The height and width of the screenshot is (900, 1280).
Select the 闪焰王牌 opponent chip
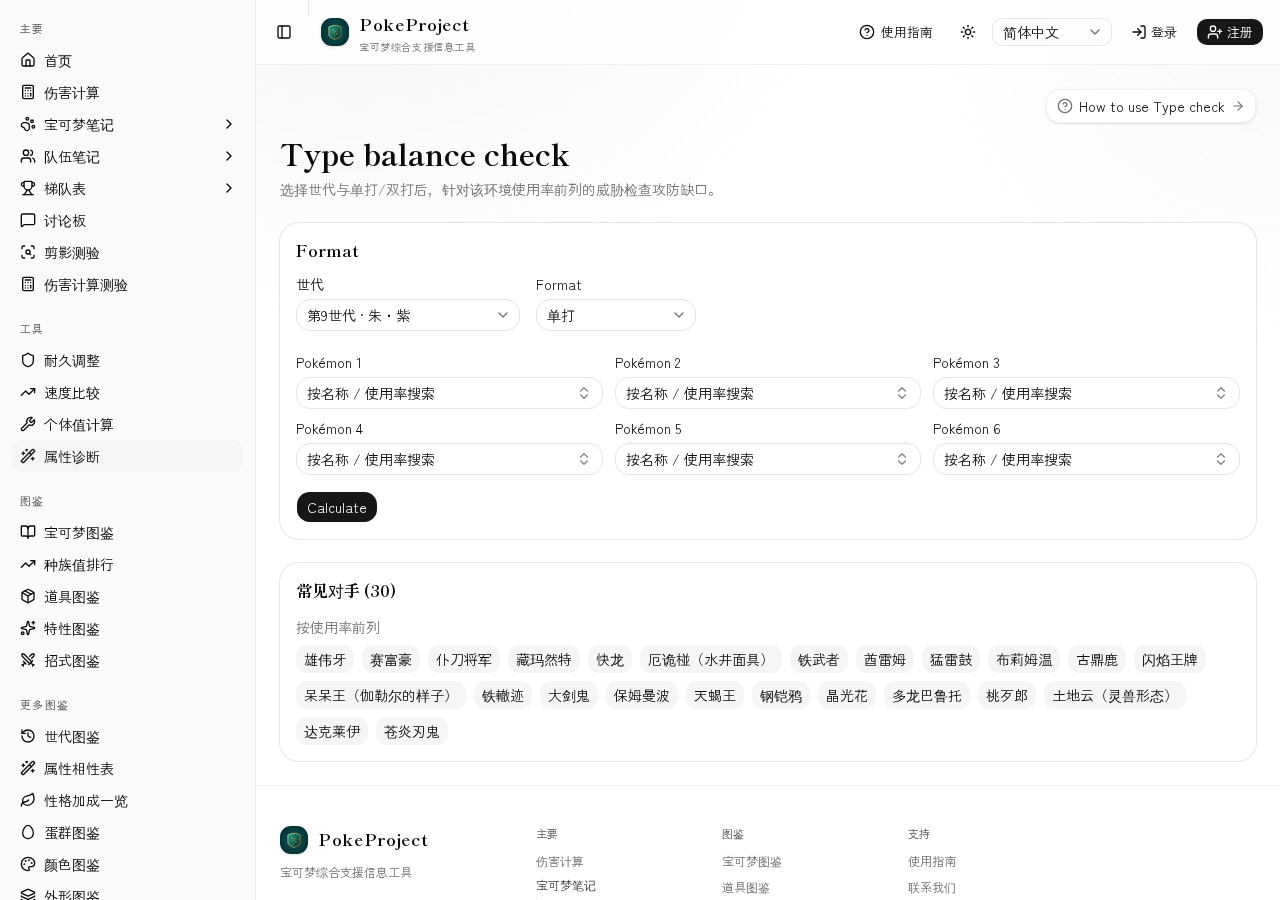[x=1170, y=659]
